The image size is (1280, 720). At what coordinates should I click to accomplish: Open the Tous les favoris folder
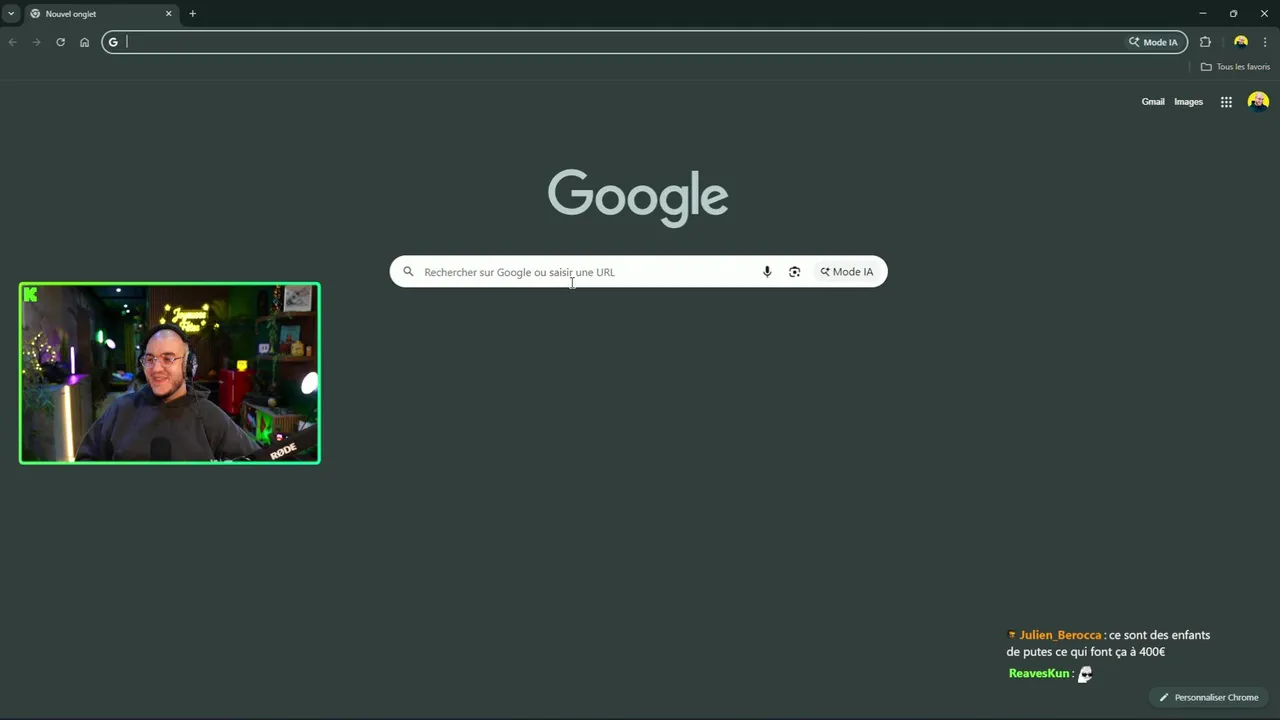(x=1235, y=67)
